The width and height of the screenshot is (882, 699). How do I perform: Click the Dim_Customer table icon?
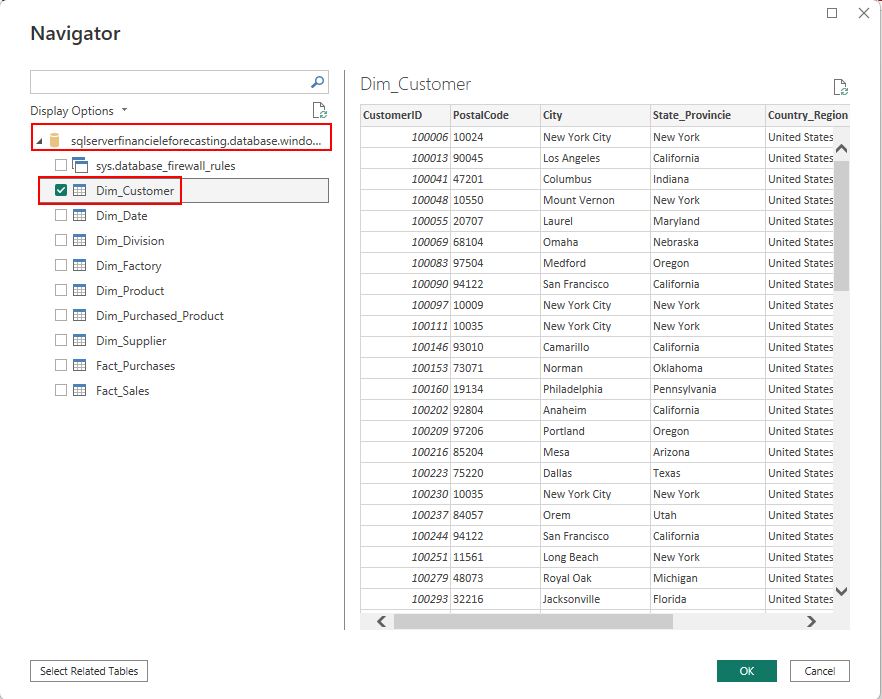[80, 191]
